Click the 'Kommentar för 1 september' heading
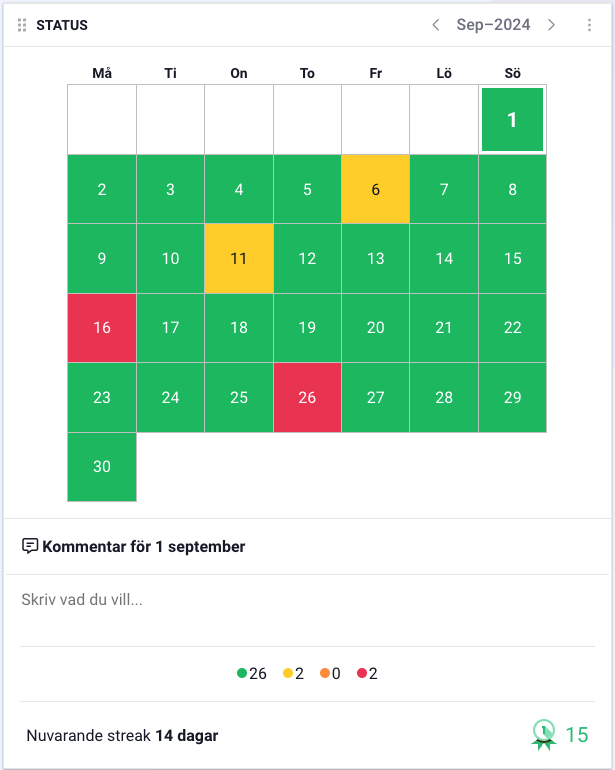 [143, 546]
